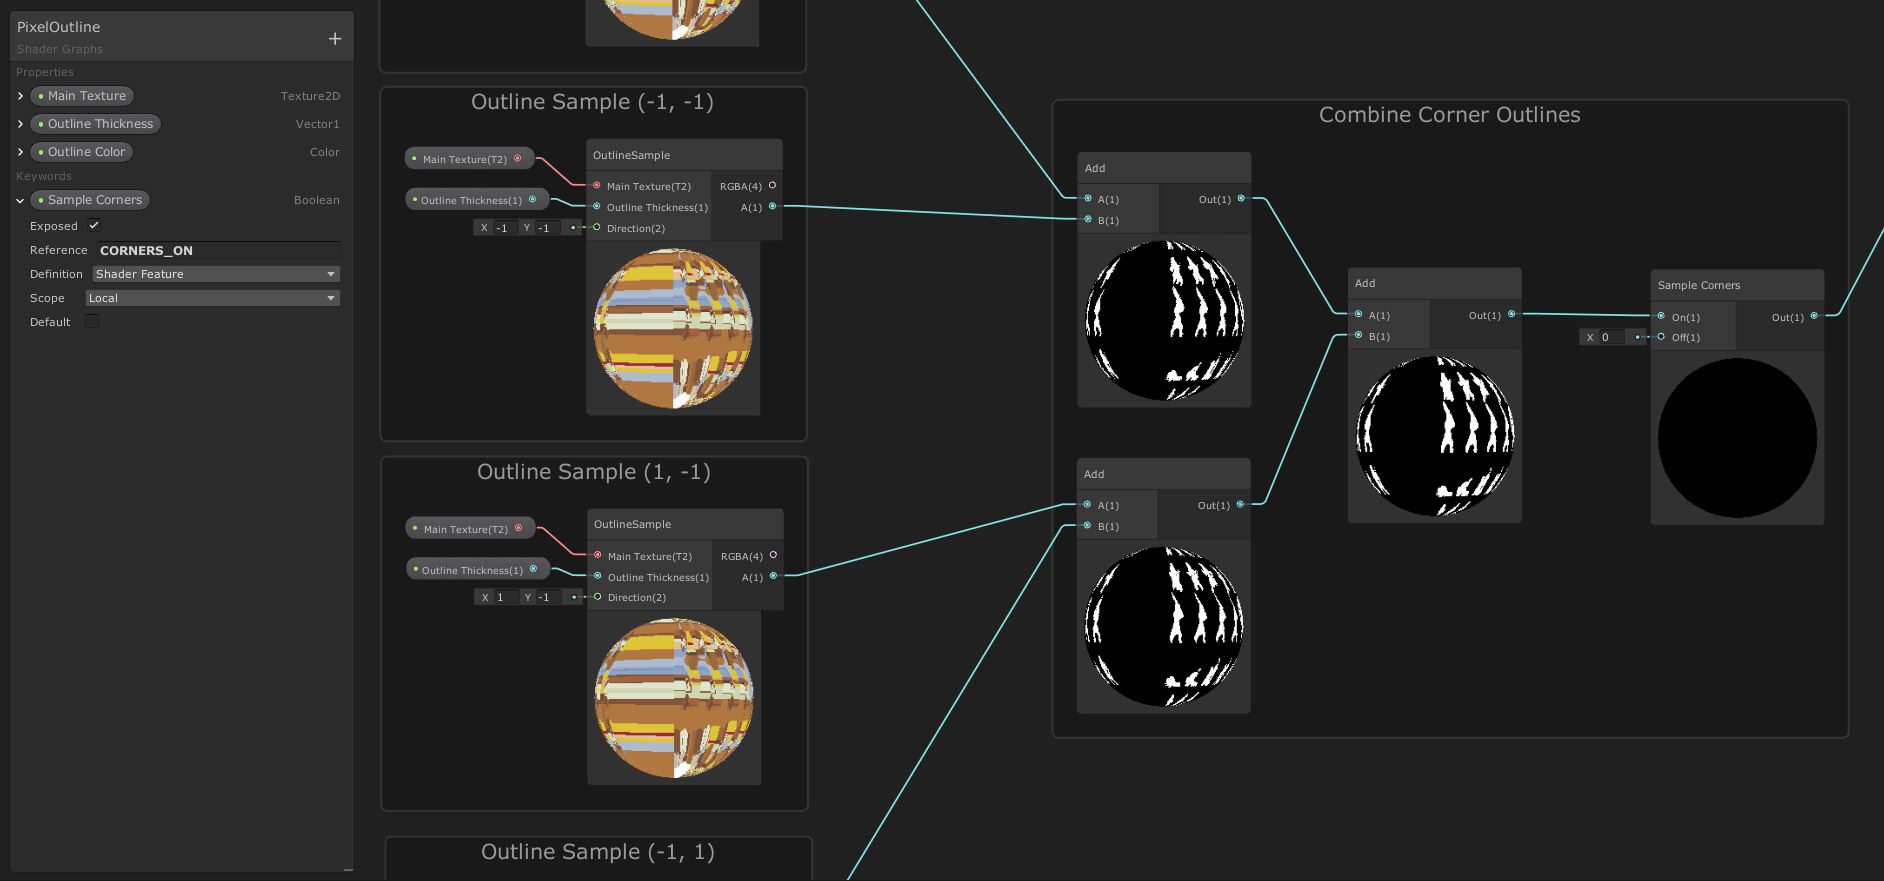
Task: Collapse the Sample Corners keyword
Action: tap(20, 200)
